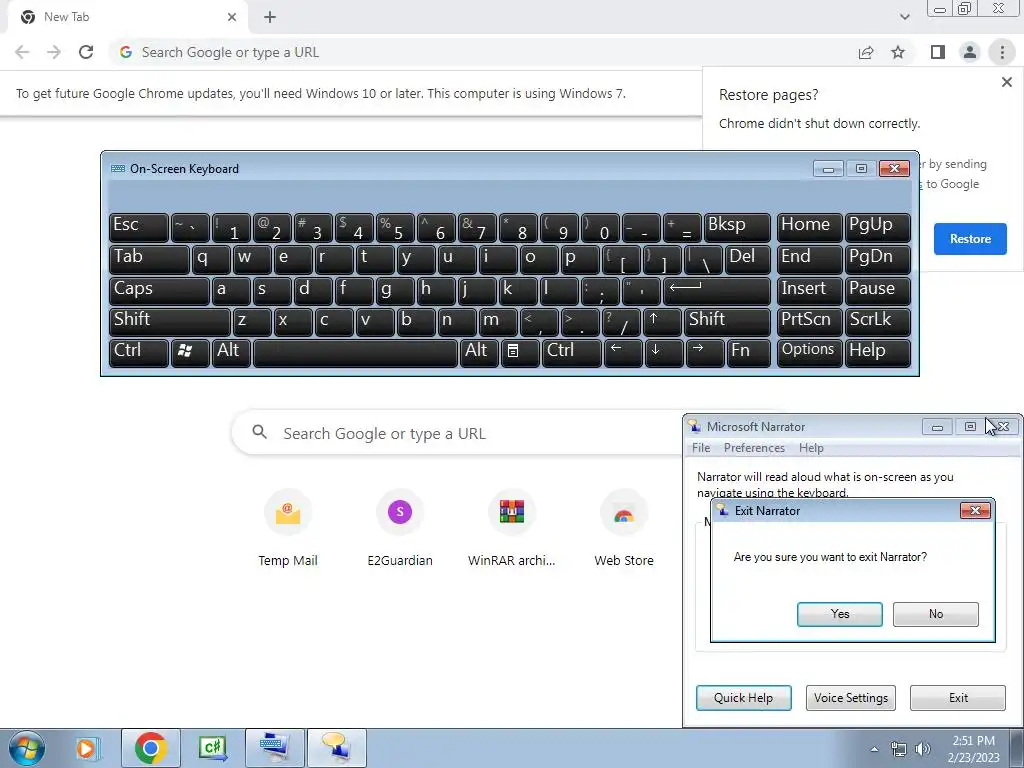Click Quick Help in Narrator window
This screenshot has height=768, width=1024.
[743, 697]
